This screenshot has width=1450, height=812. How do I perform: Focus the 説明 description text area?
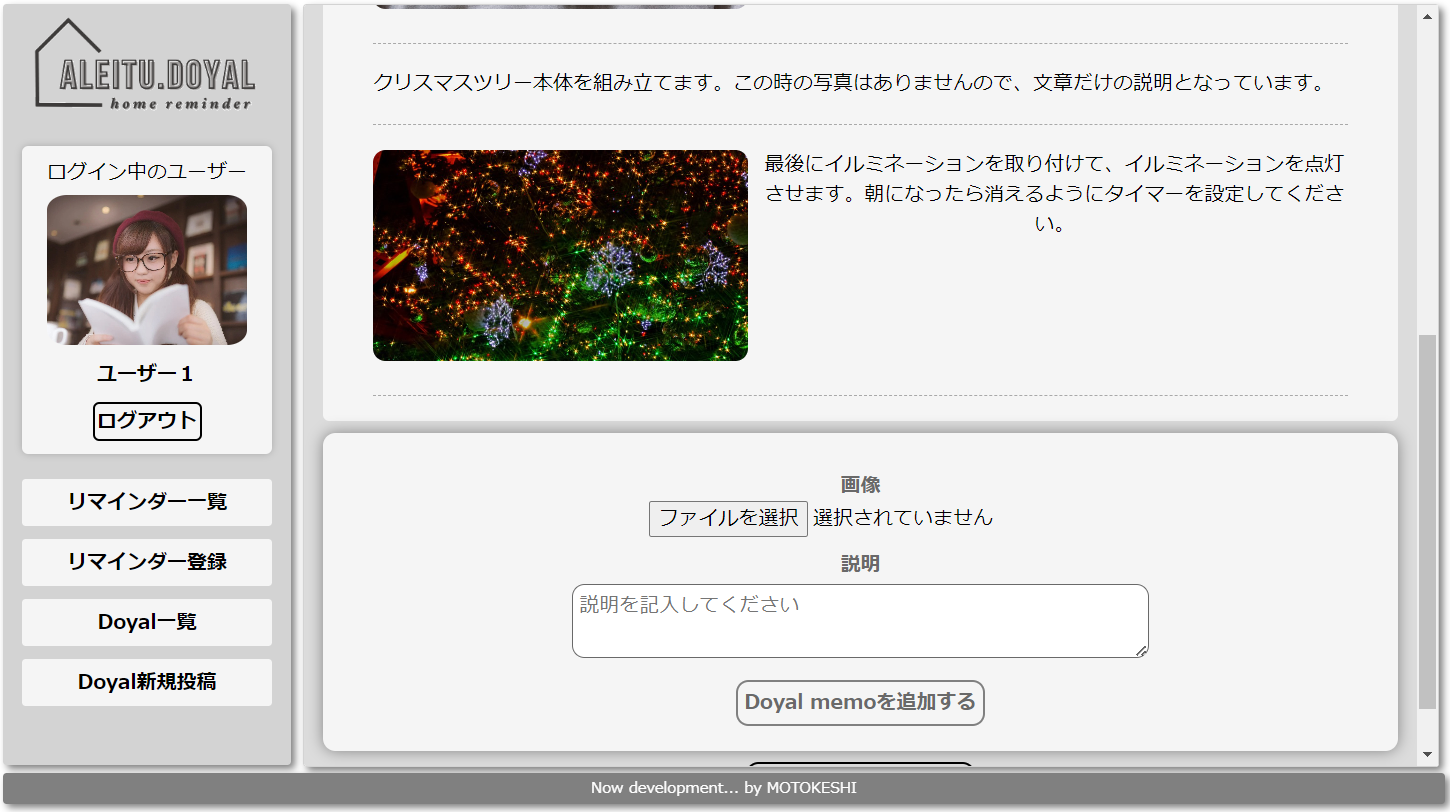click(860, 618)
